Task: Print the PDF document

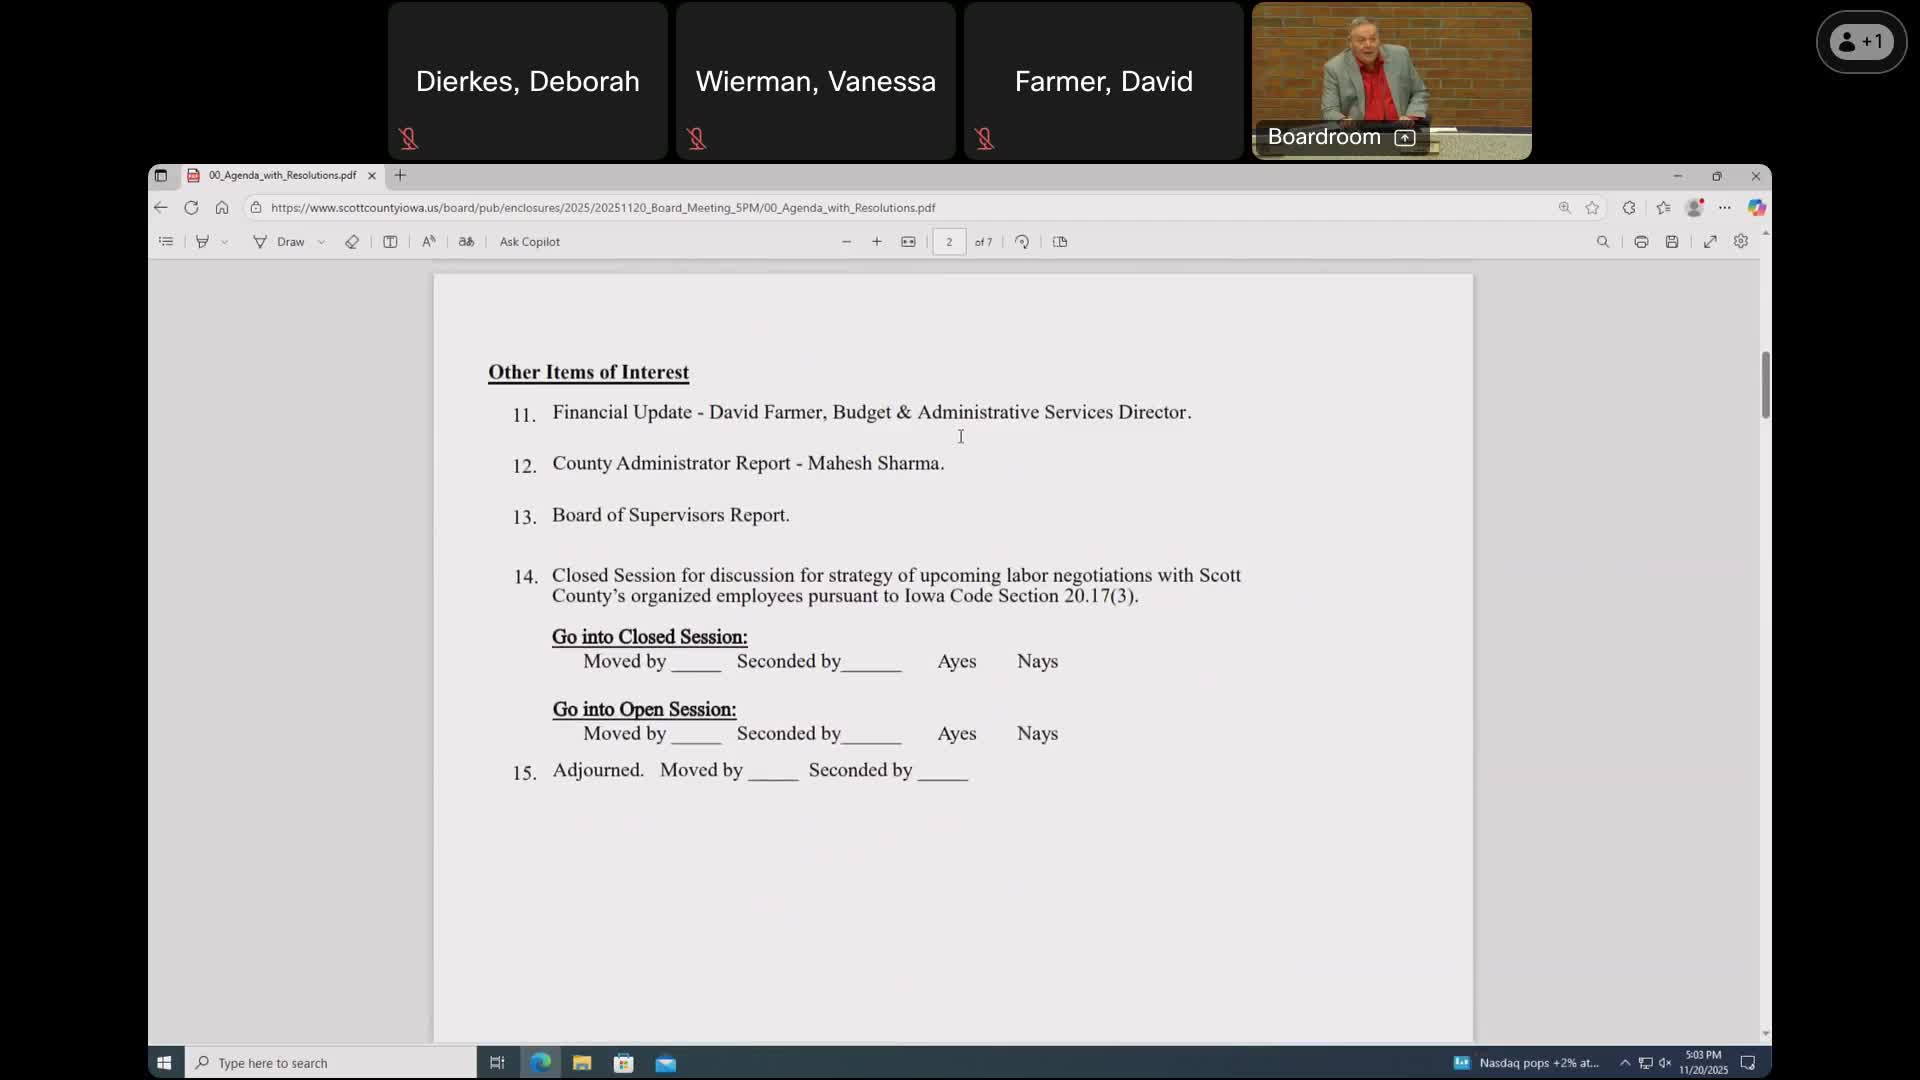Action: click(x=1641, y=242)
